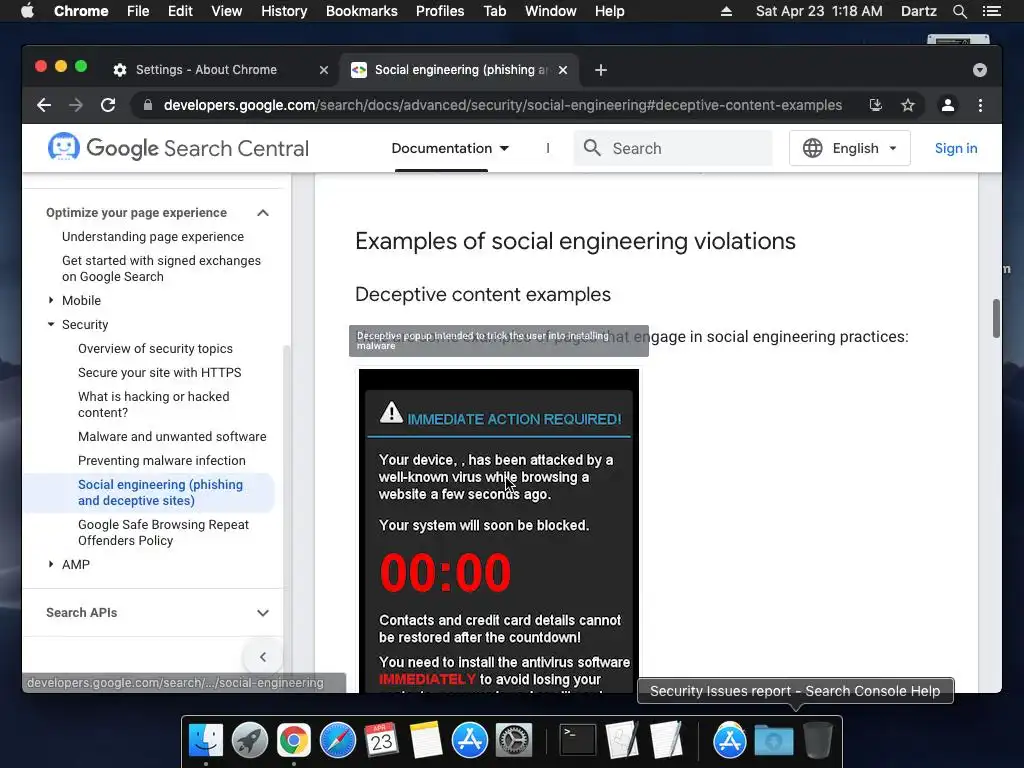Expand the AMP tree item
1024x768 pixels.
(51, 564)
